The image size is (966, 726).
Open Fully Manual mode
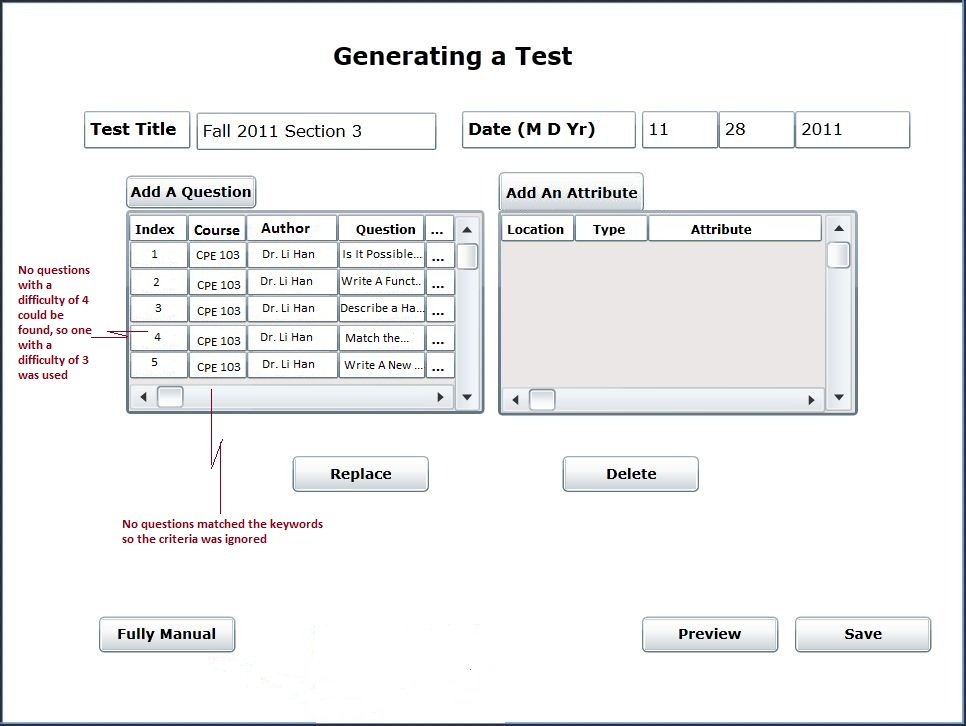(x=167, y=634)
